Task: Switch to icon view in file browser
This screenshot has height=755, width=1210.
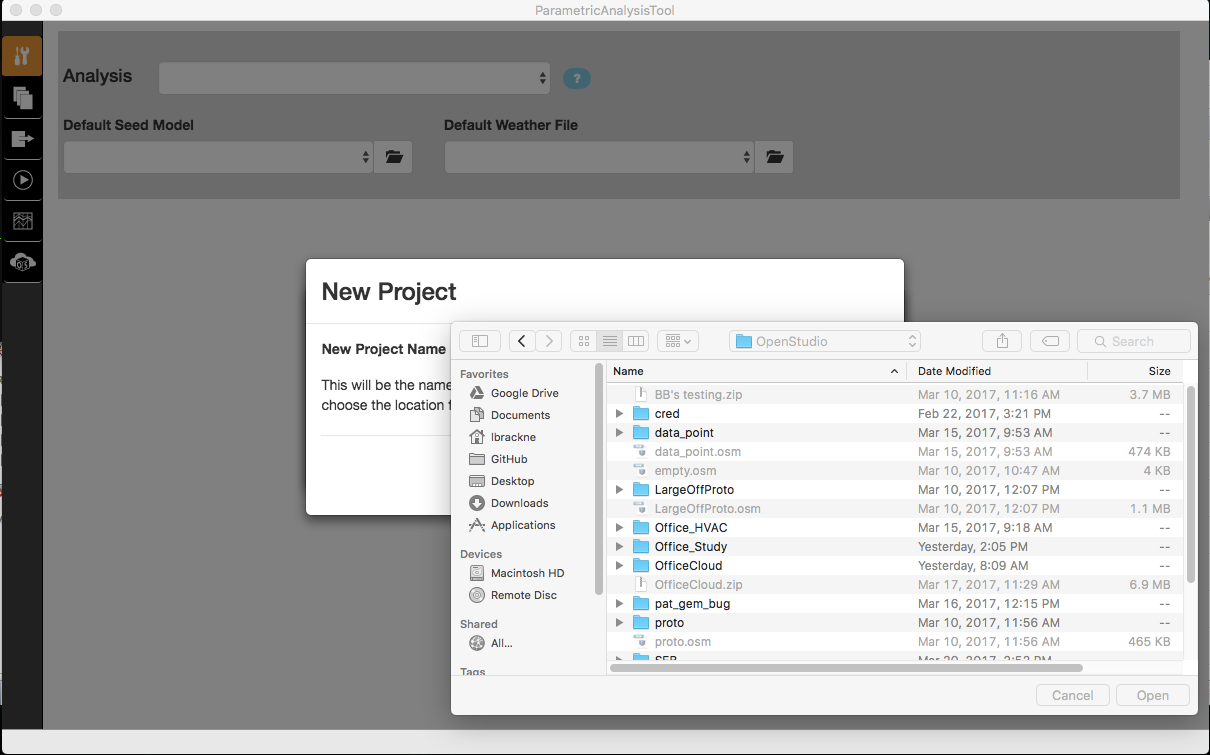Action: click(583, 341)
